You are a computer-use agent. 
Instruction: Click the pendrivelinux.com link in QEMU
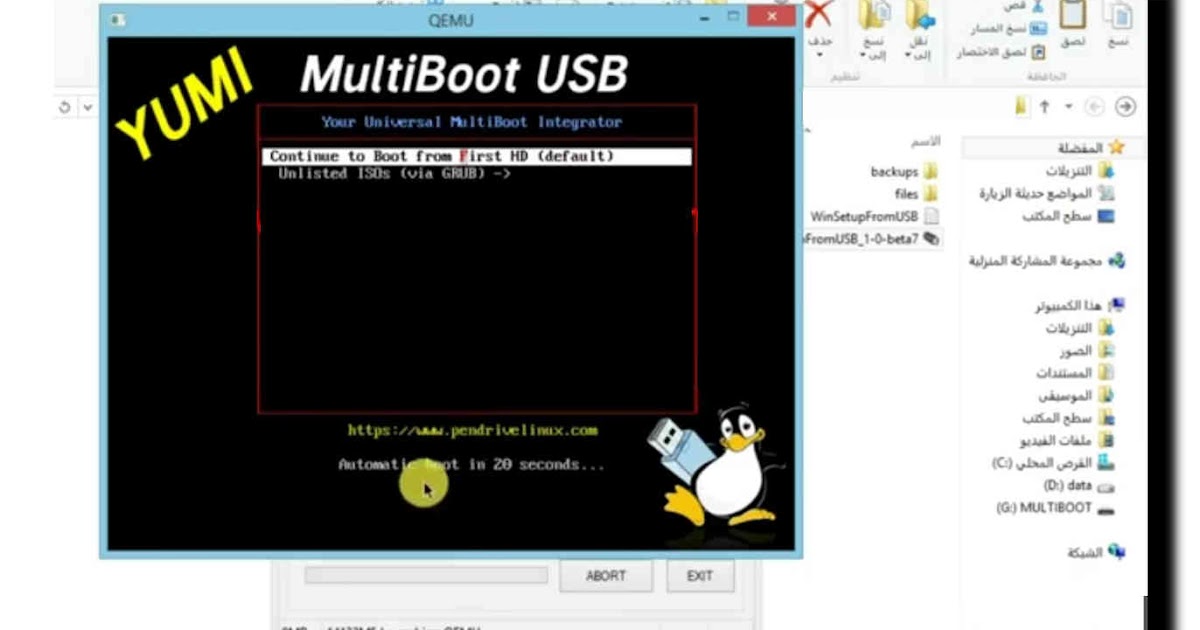472,430
